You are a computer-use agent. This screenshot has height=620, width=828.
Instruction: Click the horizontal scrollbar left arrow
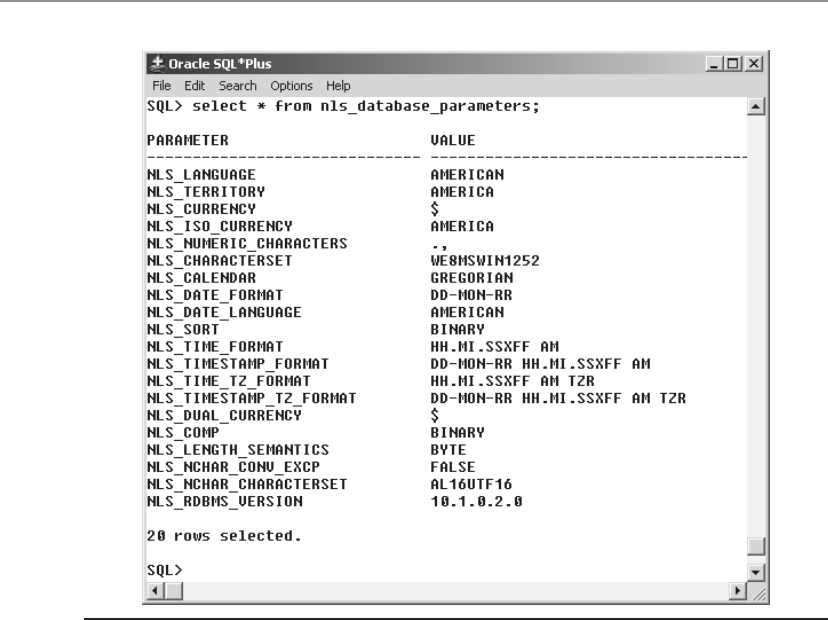(155, 590)
